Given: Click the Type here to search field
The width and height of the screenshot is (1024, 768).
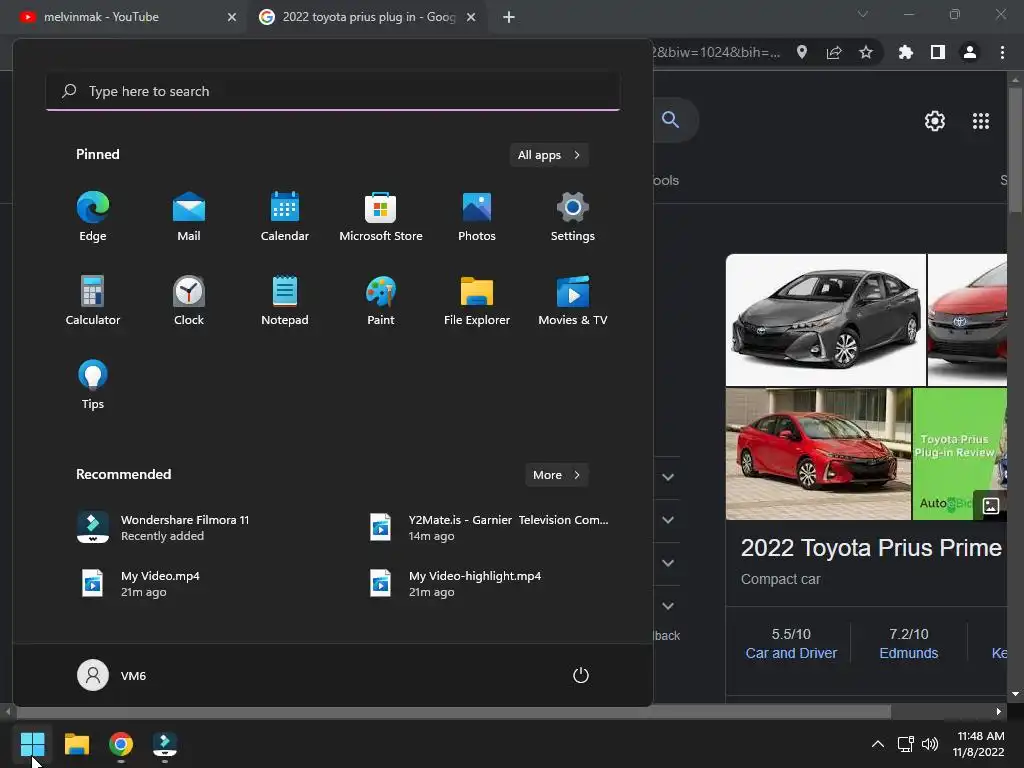Looking at the screenshot, I should [x=333, y=91].
